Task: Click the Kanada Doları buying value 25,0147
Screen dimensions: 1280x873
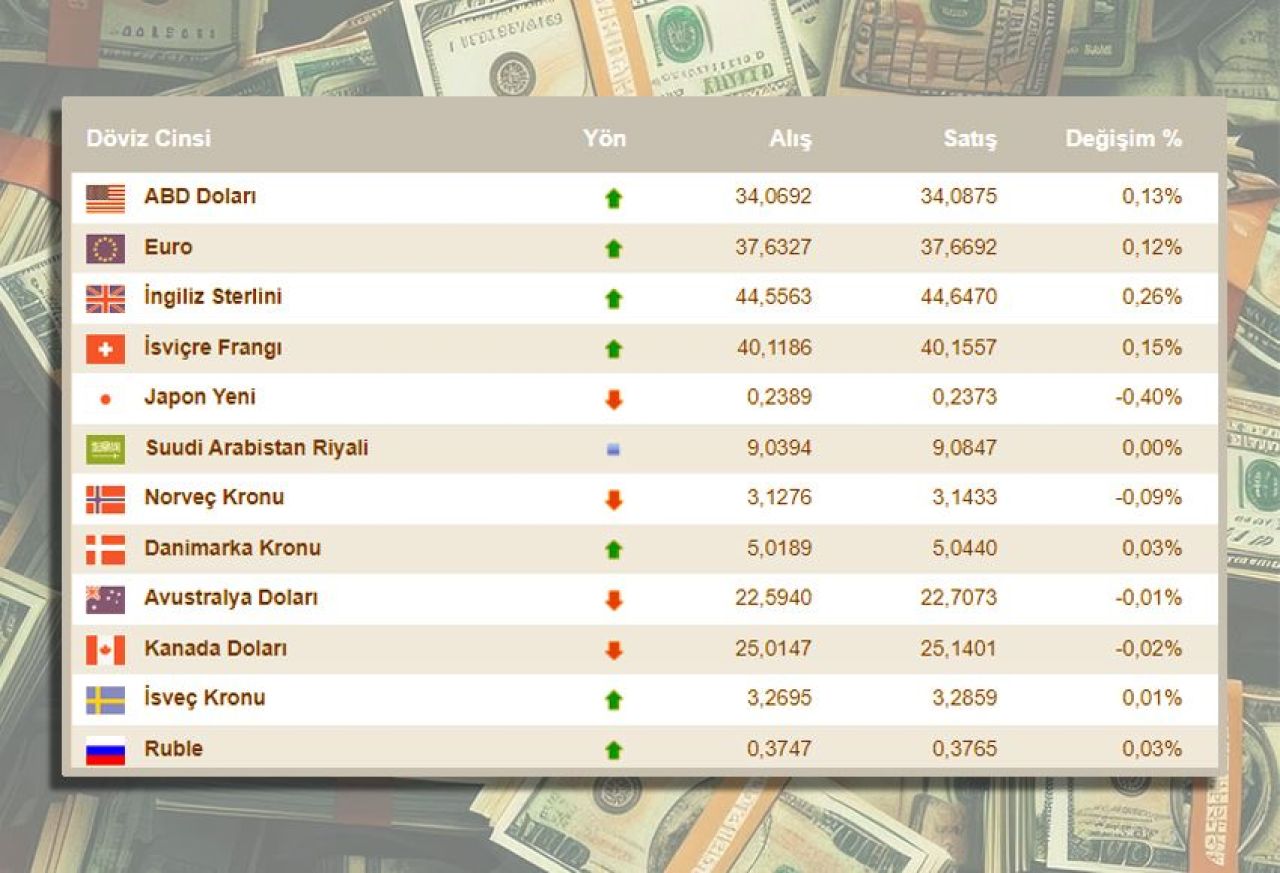Action: (773, 648)
